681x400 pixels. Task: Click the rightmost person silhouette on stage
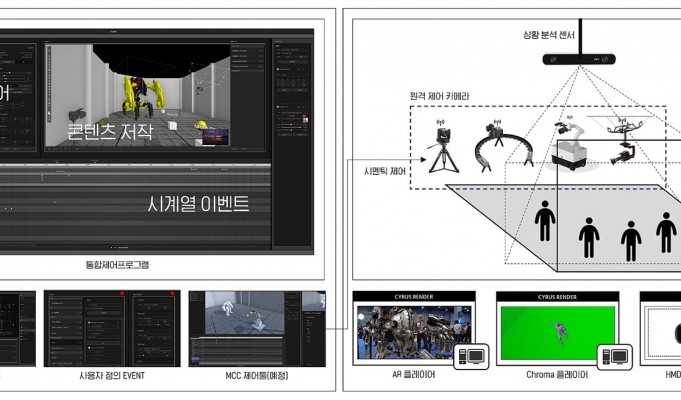point(666,232)
